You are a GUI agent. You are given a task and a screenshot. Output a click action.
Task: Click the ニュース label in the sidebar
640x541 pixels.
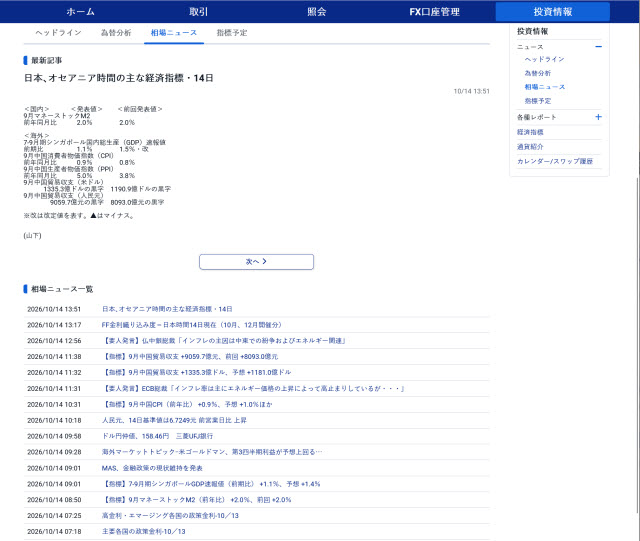point(530,47)
